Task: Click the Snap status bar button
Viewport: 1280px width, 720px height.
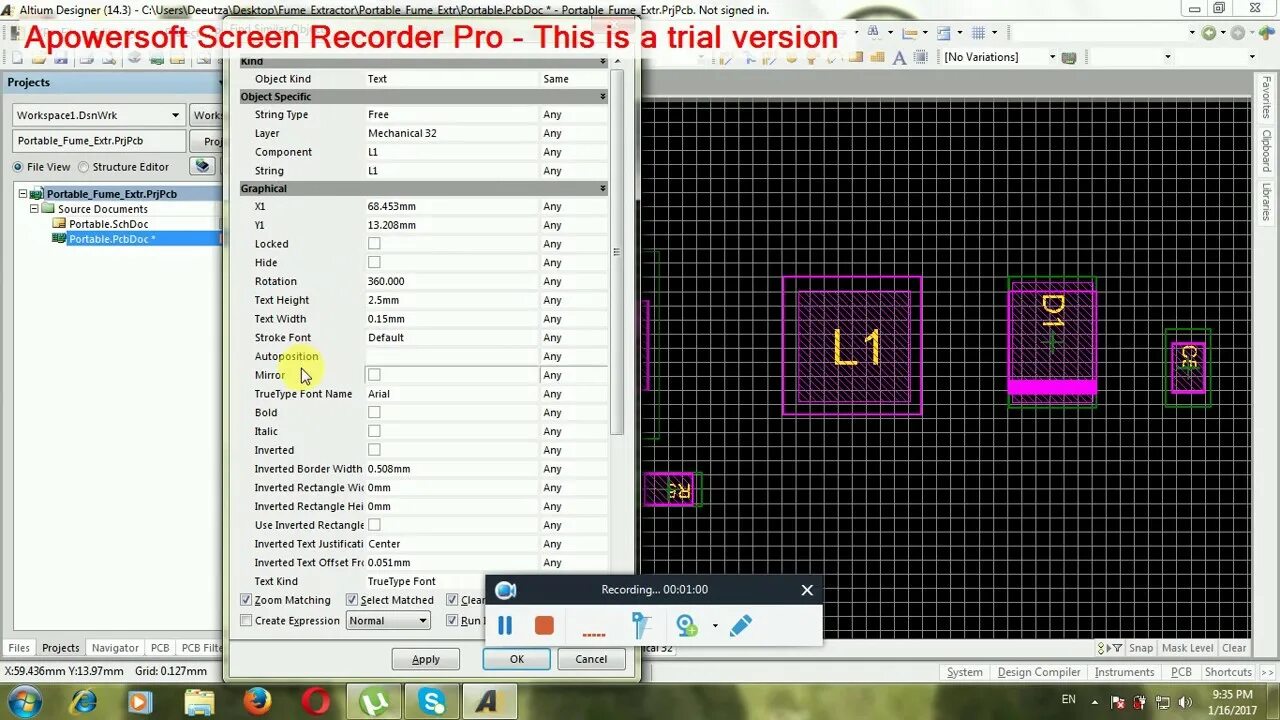Action: [x=1141, y=648]
